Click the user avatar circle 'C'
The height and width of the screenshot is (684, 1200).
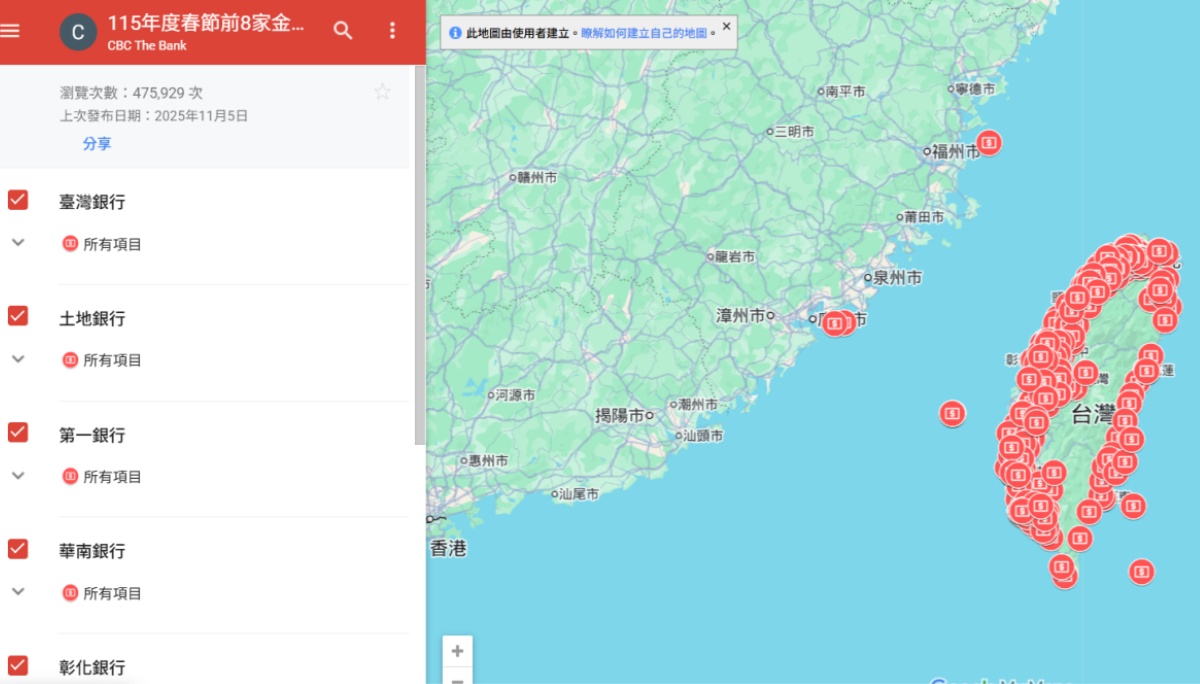coord(78,32)
